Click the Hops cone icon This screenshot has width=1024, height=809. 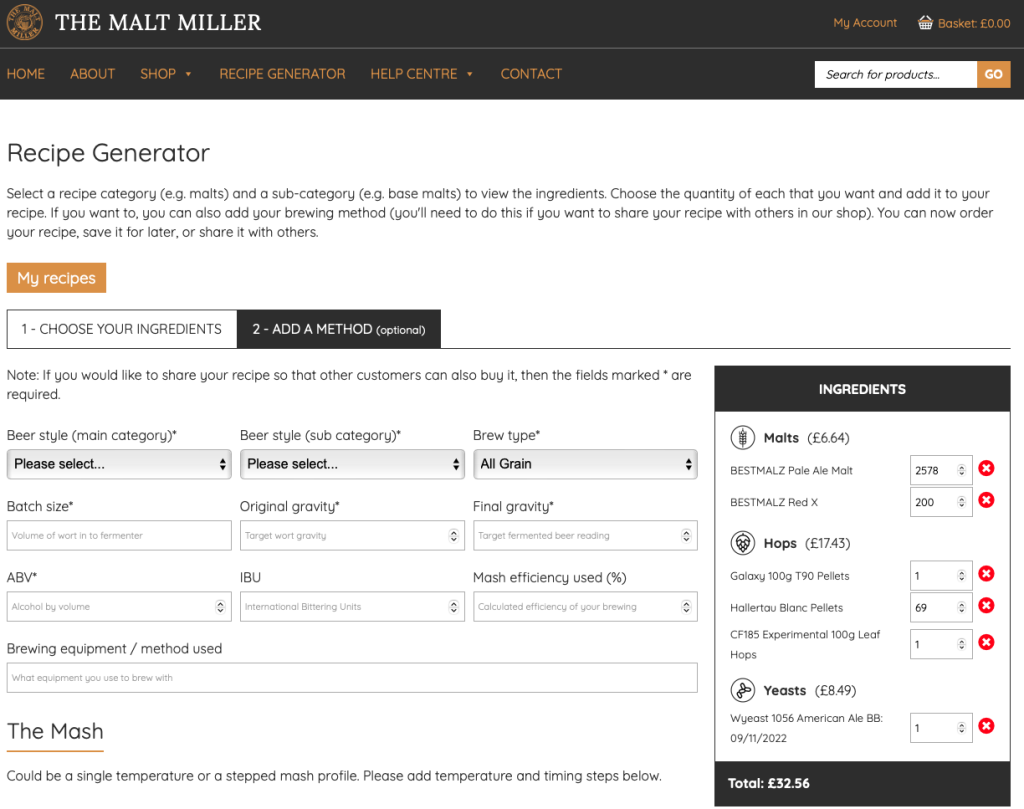[x=743, y=543]
